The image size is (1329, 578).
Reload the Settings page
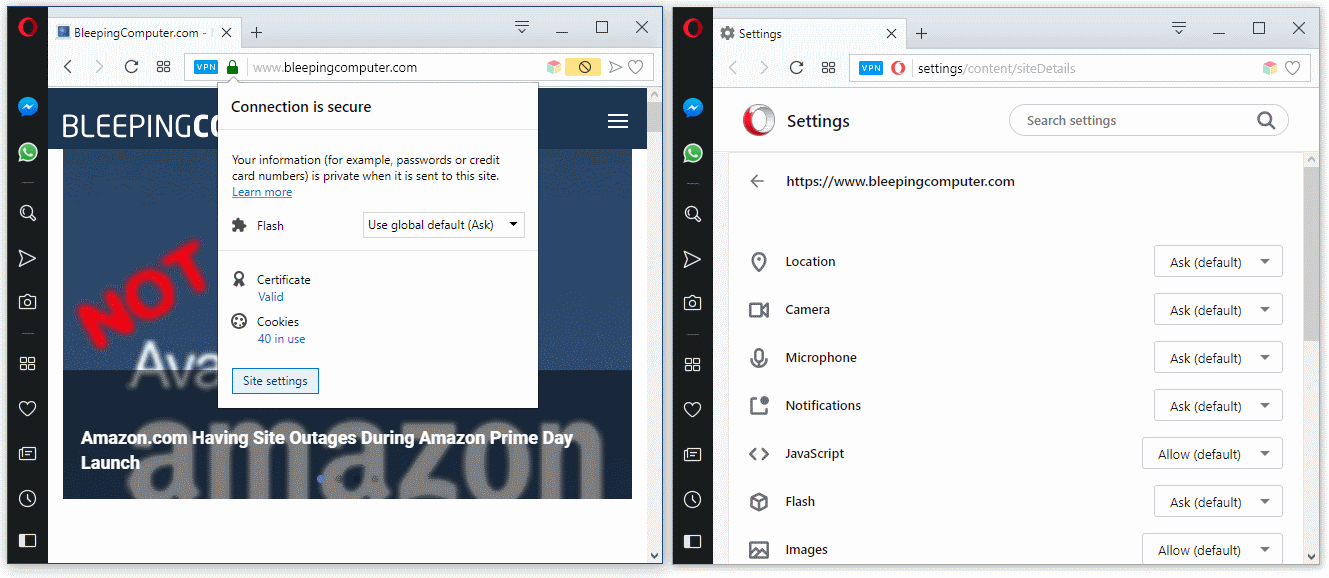pyautogui.click(x=796, y=68)
